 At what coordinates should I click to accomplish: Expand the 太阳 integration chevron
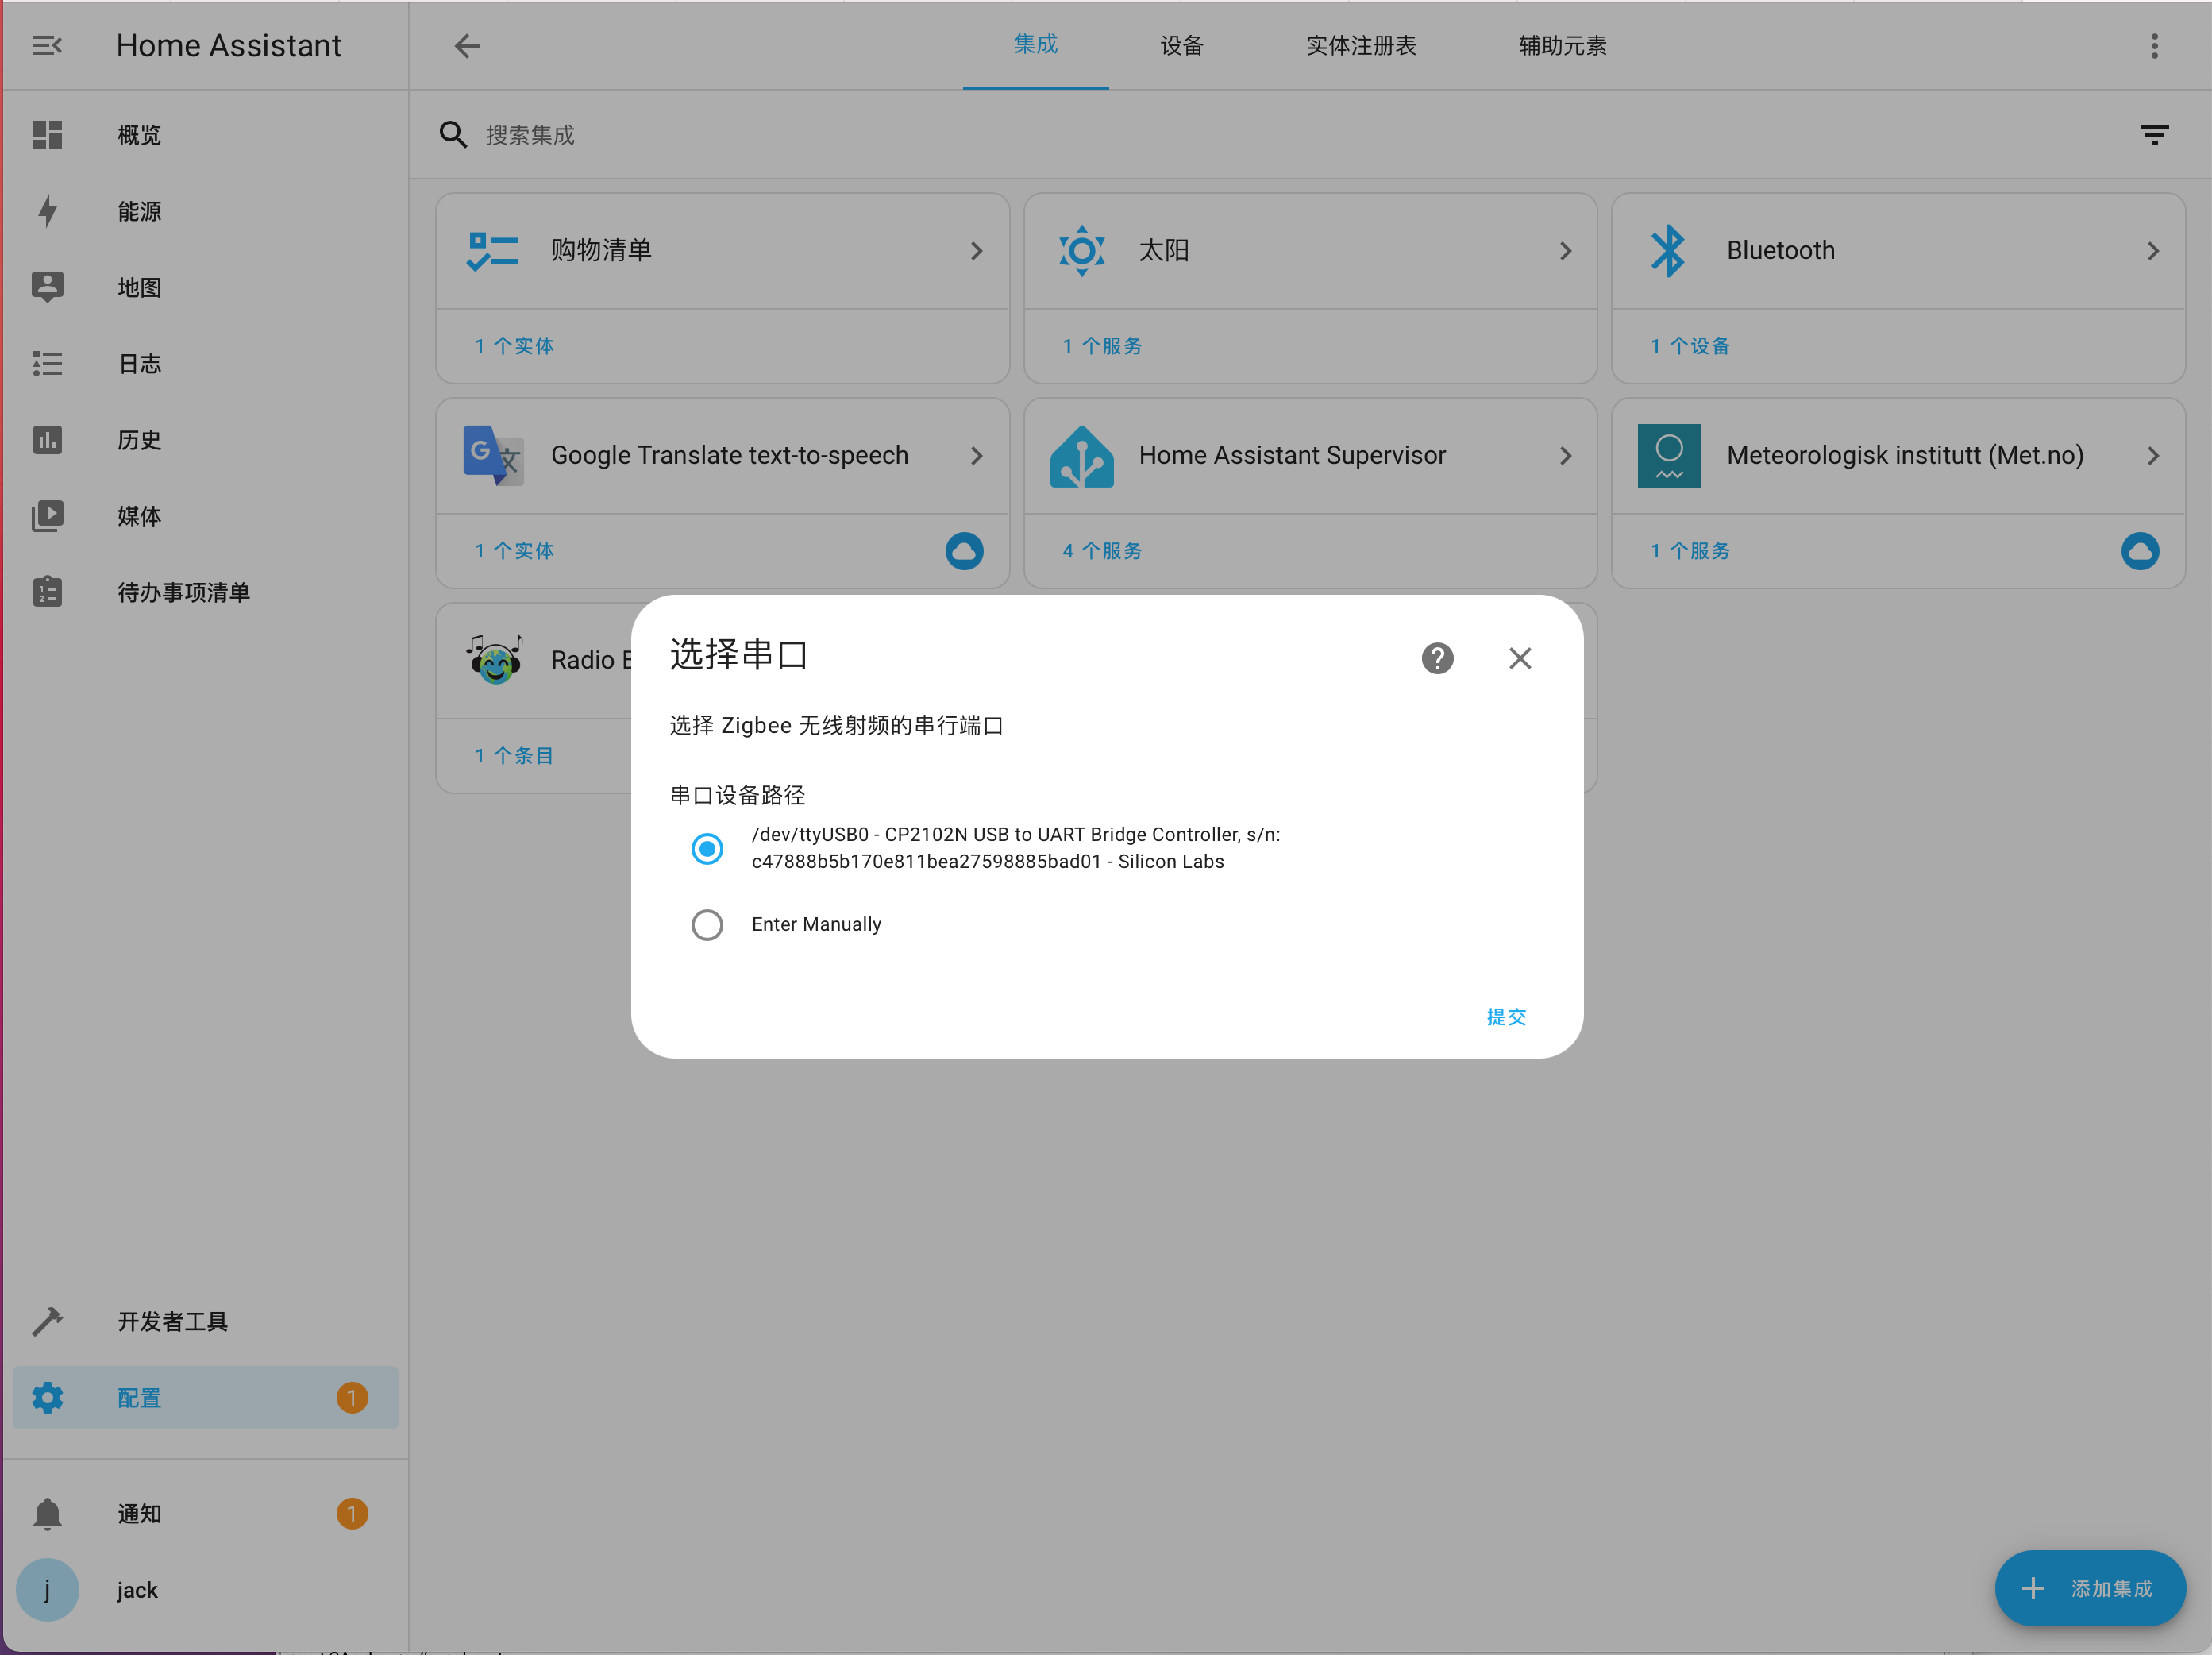click(1565, 250)
